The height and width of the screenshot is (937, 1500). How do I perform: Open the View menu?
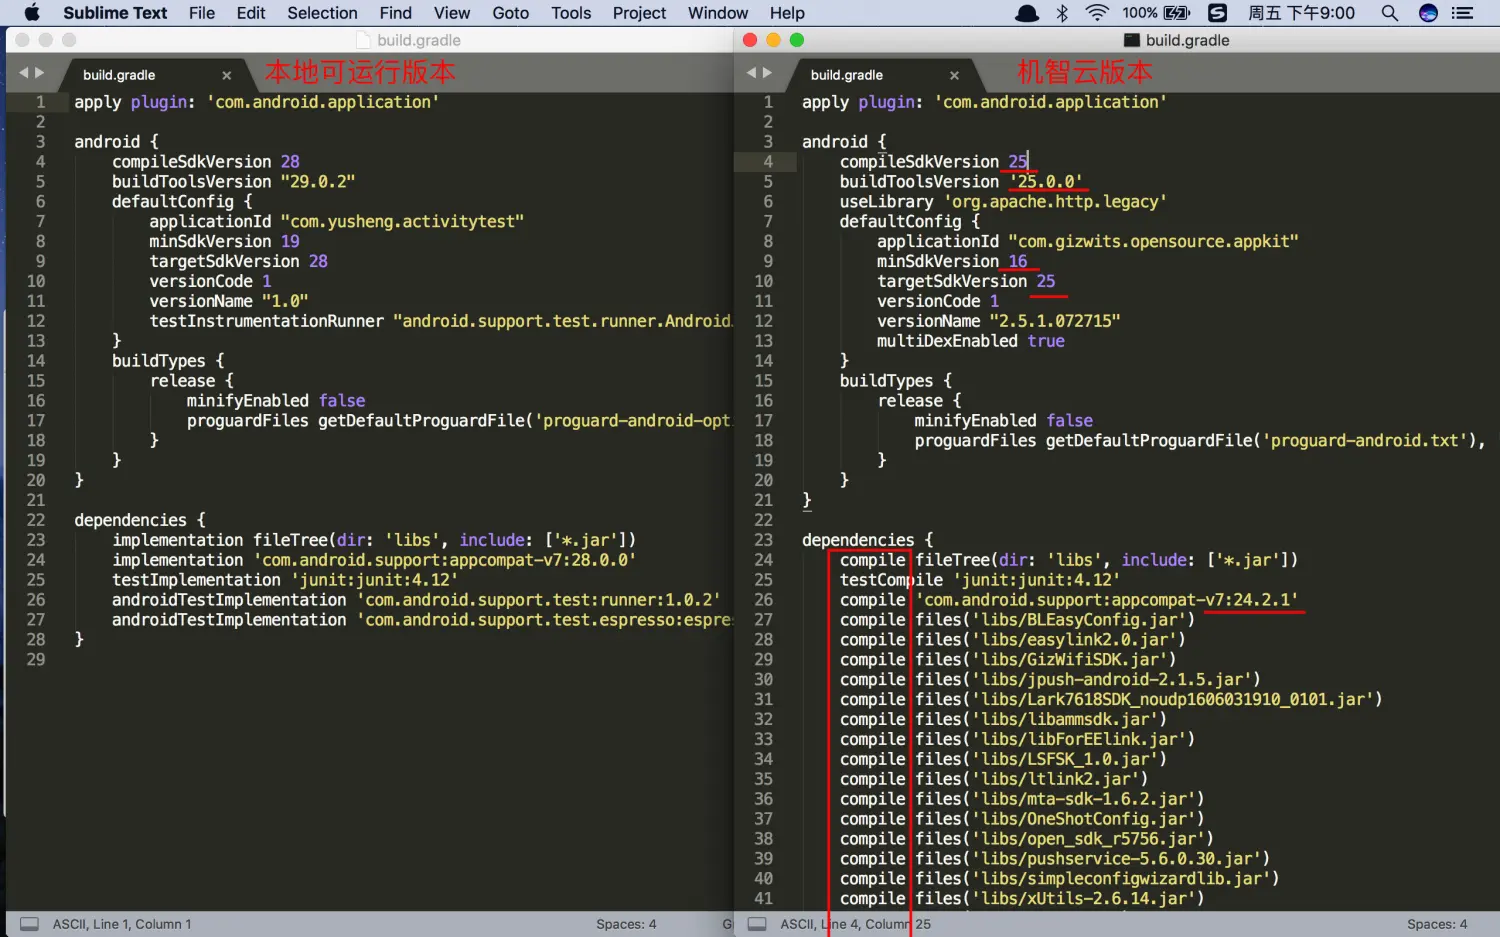coord(452,13)
